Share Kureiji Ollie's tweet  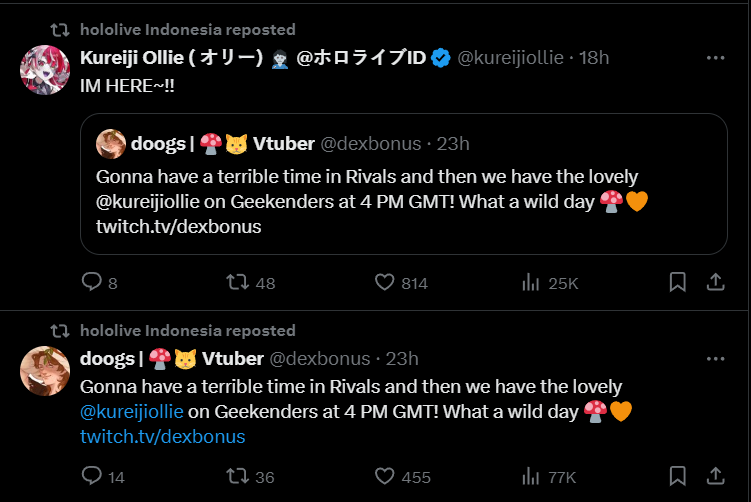coord(715,283)
